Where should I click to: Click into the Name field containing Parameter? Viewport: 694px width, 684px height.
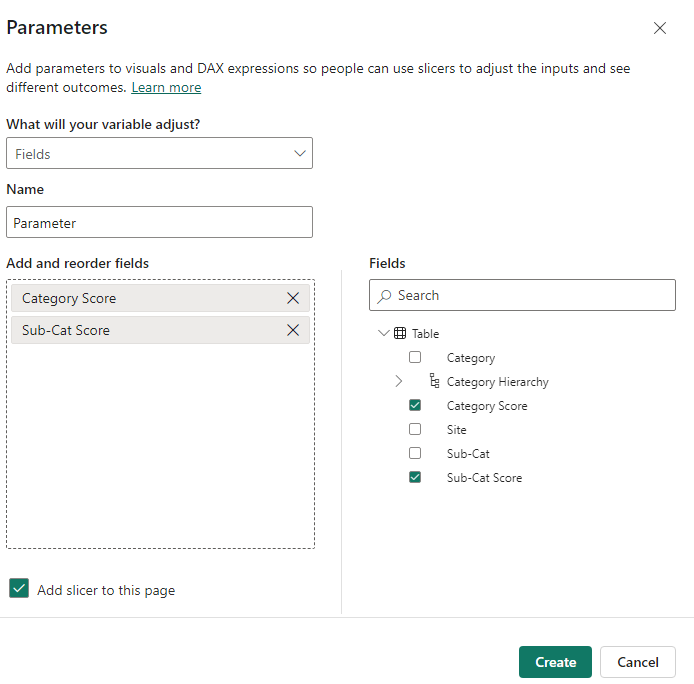coord(159,222)
